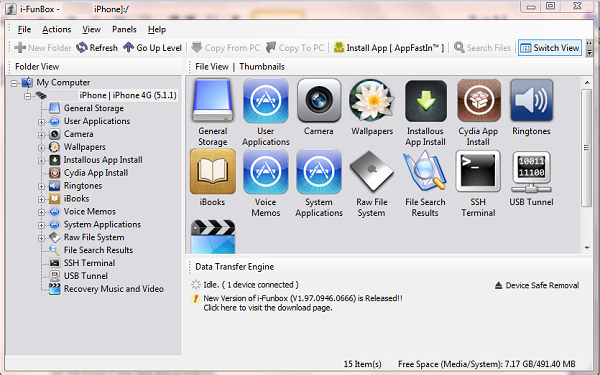600x375 pixels.
Task: Expand the Camera tree node
Action: pyautogui.click(x=41, y=135)
